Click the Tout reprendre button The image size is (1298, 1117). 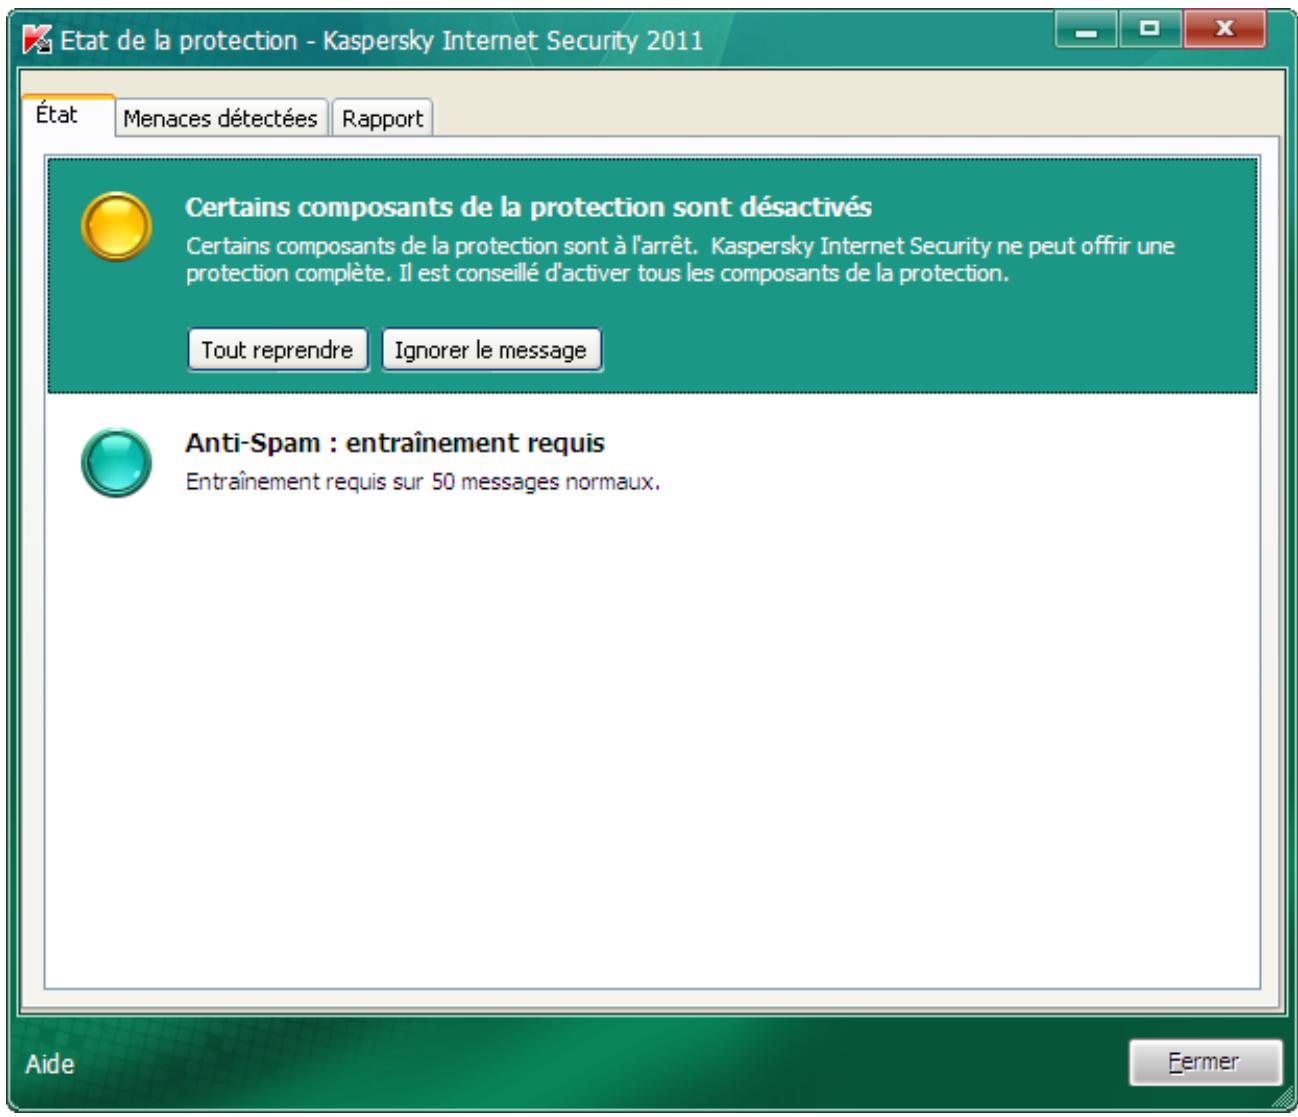tap(277, 350)
